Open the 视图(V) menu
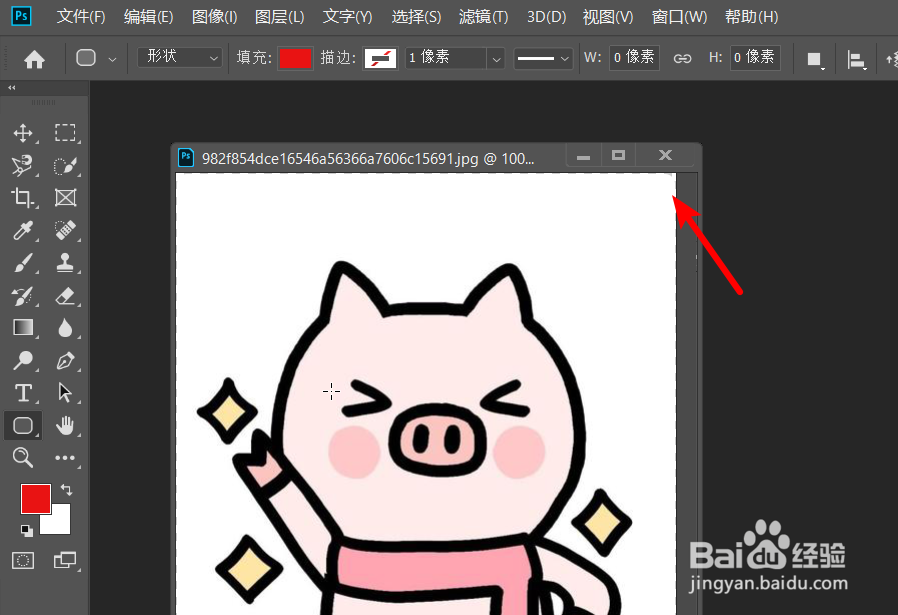The width and height of the screenshot is (898, 615). (608, 17)
